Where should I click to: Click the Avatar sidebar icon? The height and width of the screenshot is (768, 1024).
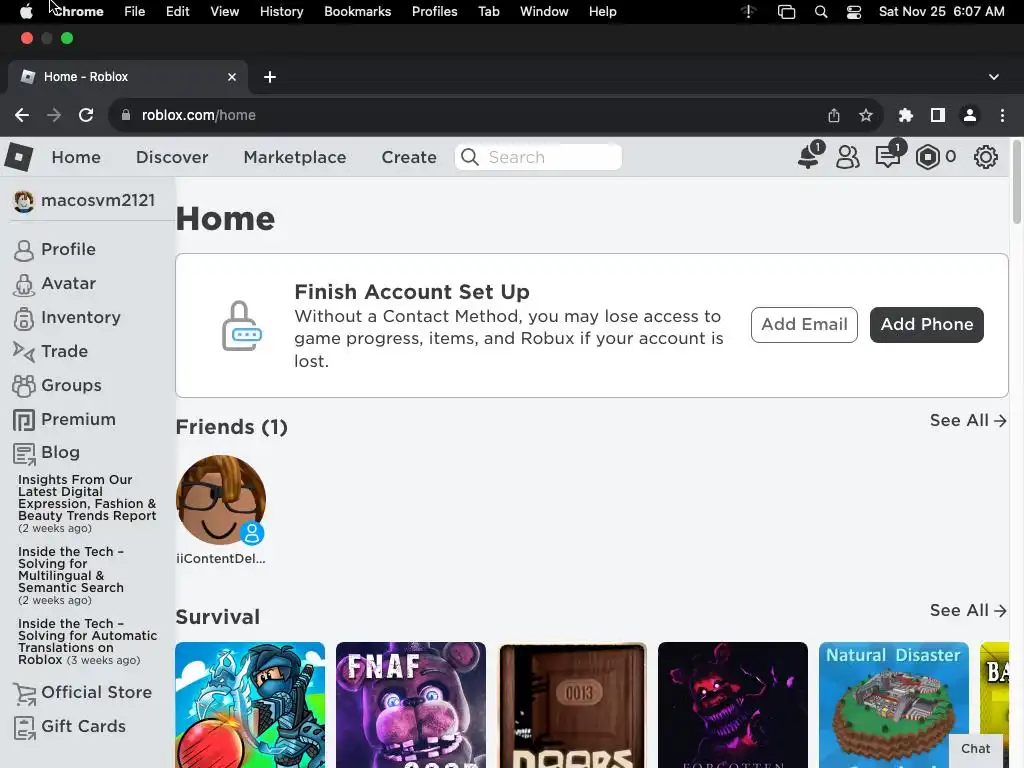[24, 284]
